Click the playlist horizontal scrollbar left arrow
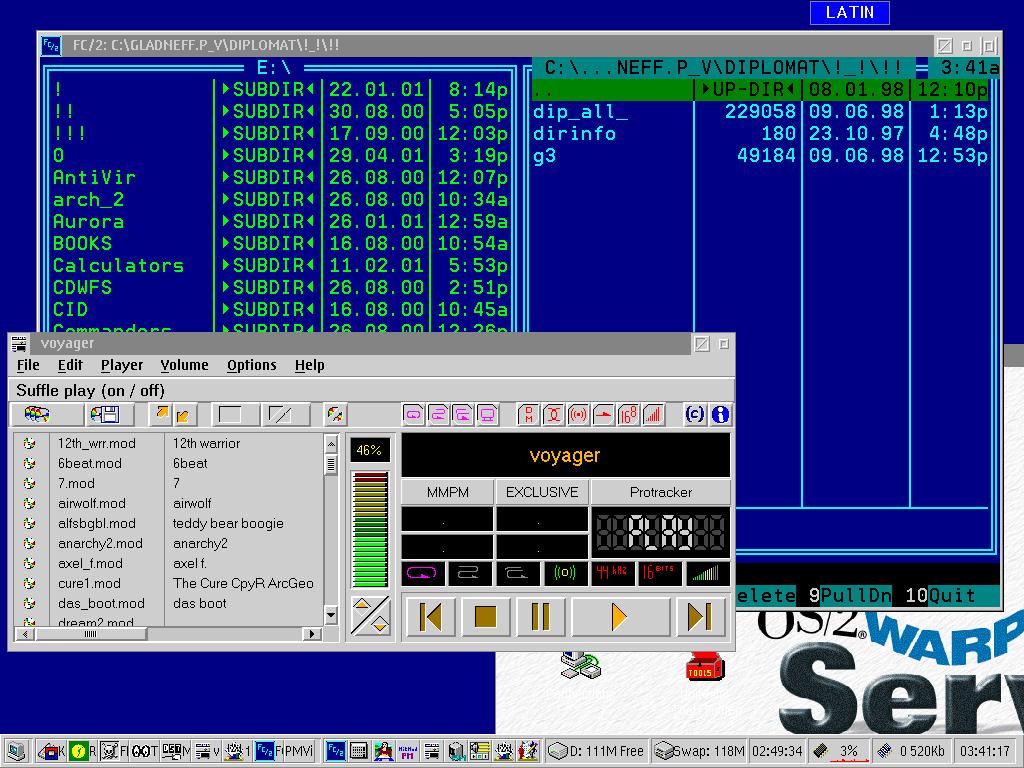The width and height of the screenshot is (1024, 768). (25, 633)
